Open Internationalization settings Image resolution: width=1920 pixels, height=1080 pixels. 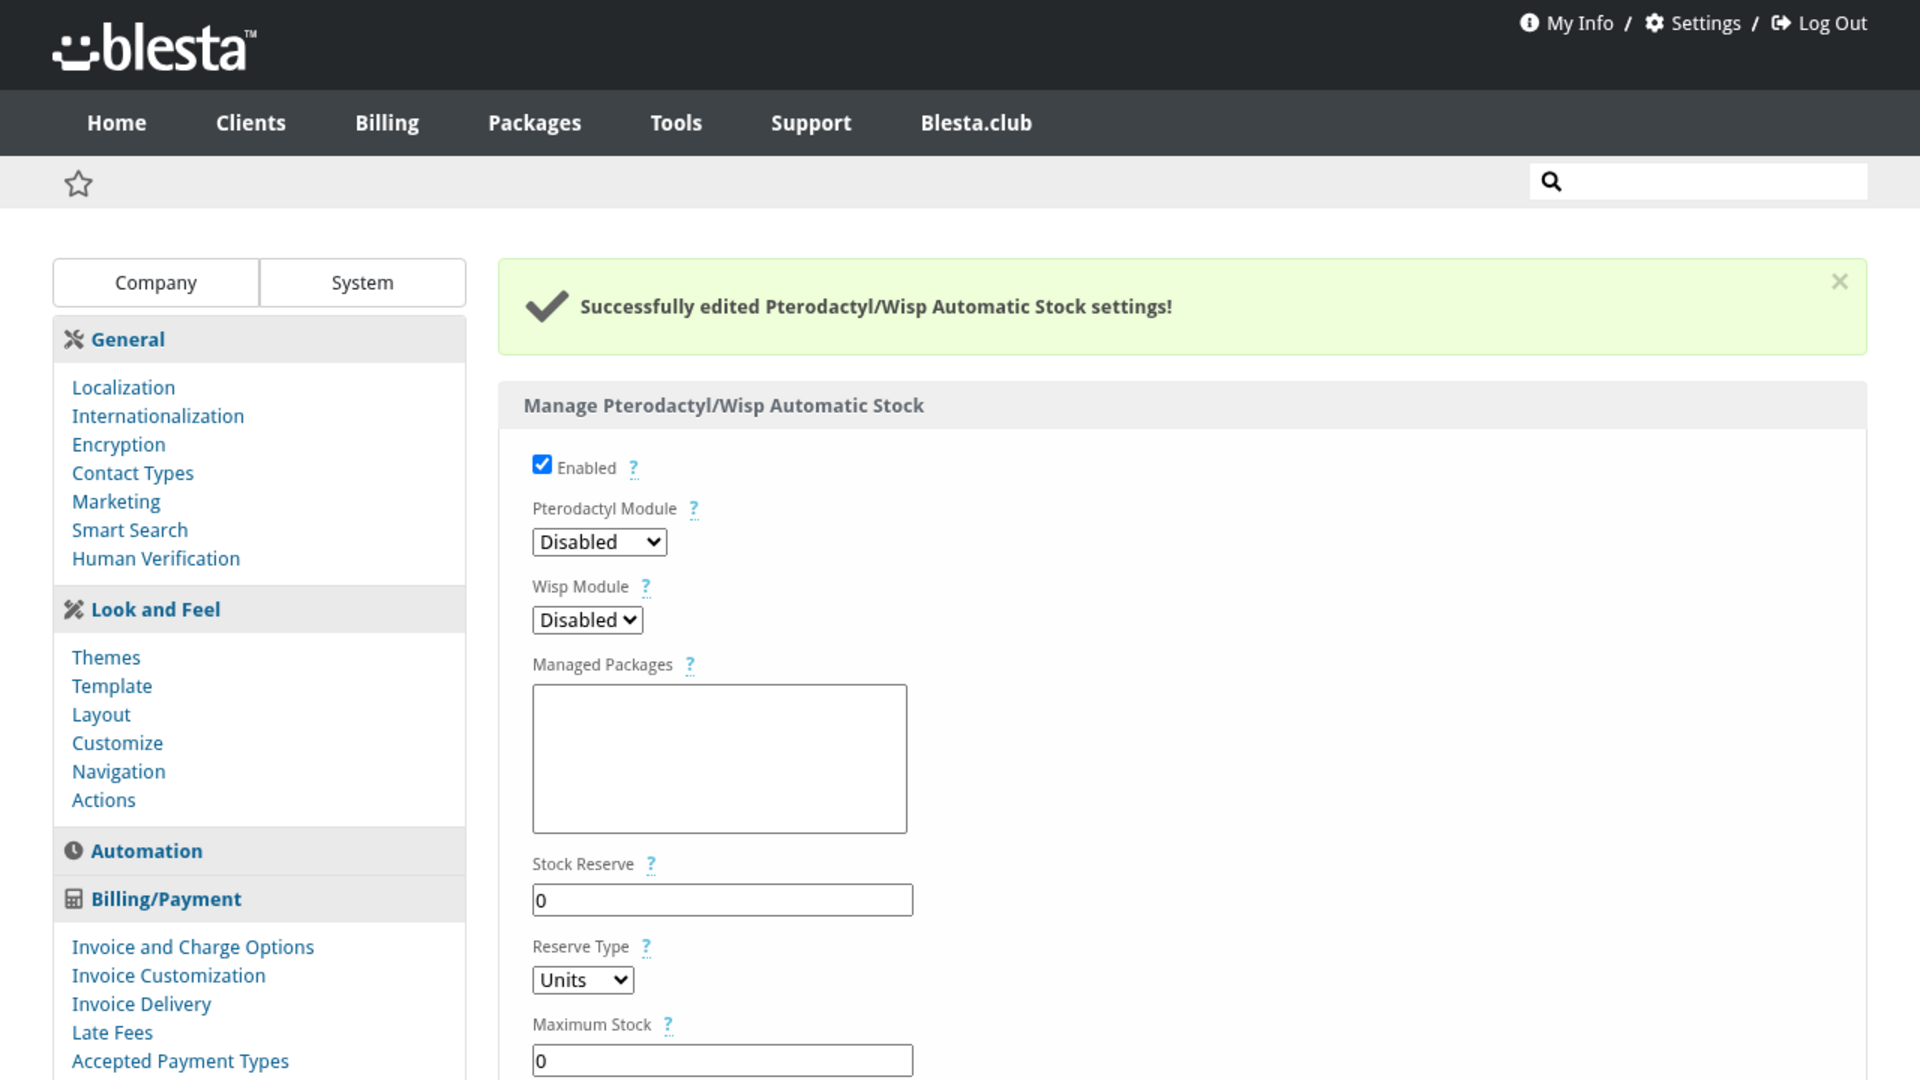[158, 416]
